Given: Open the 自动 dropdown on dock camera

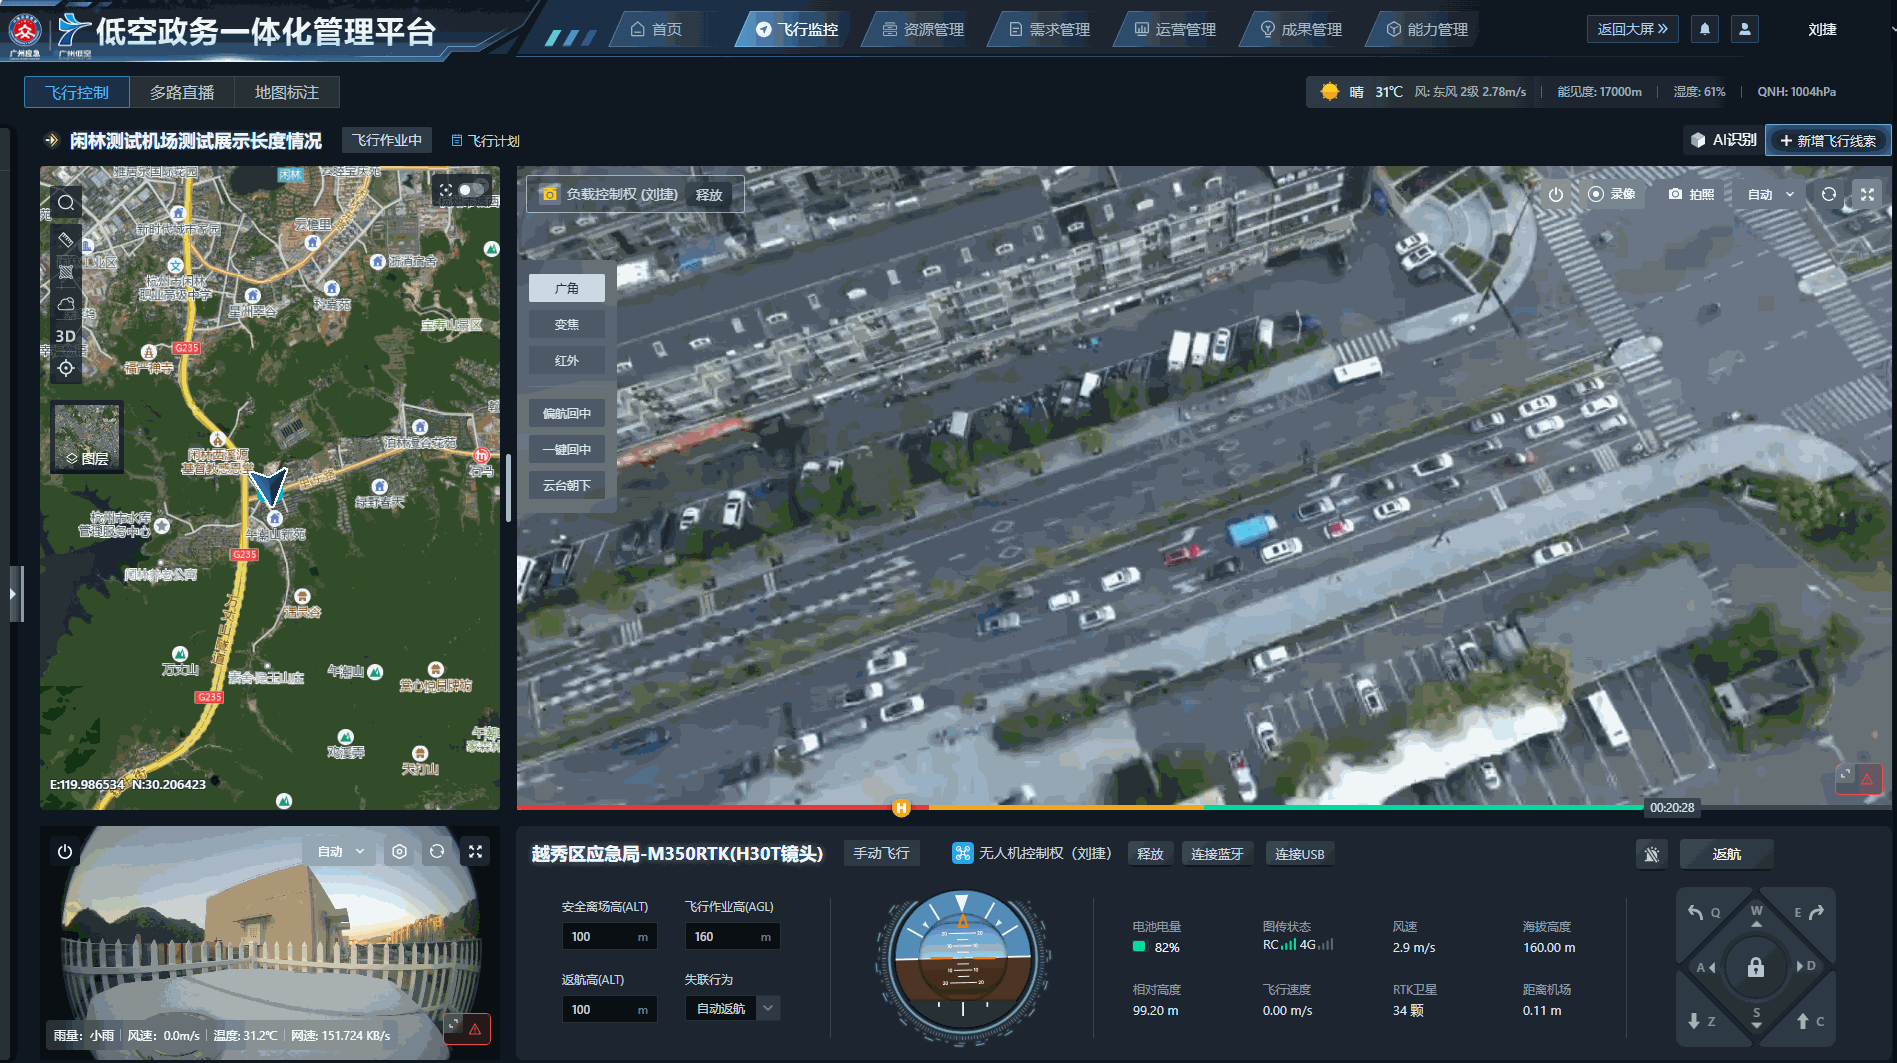Looking at the screenshot, I should pyautogui.click(x=341, y=851).
